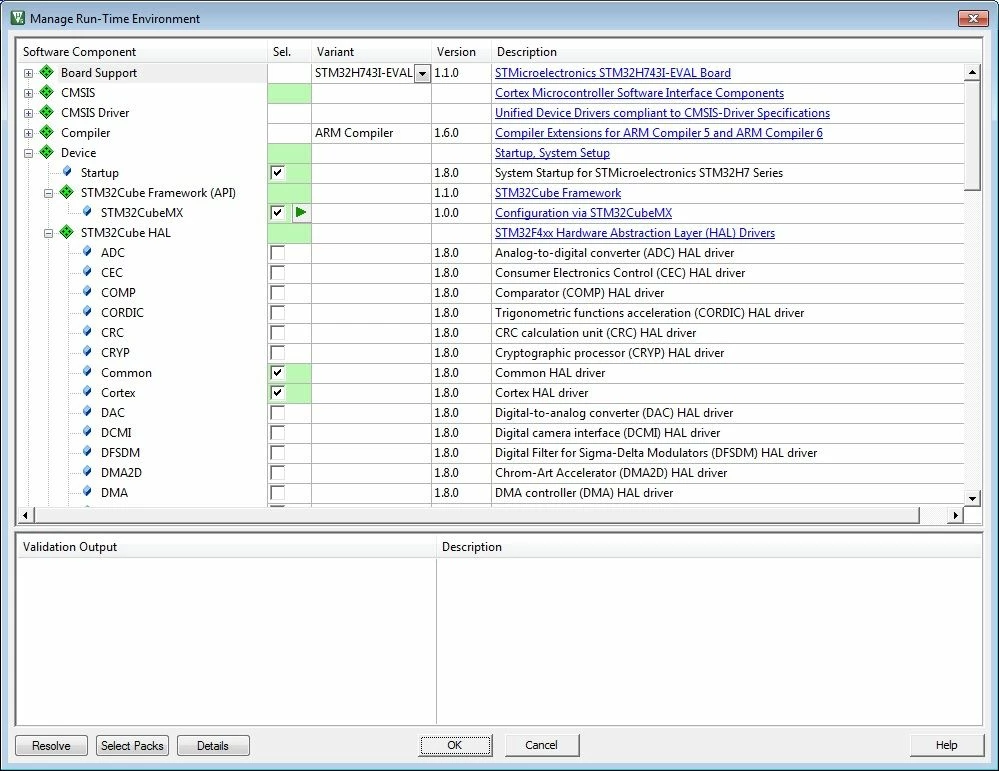Expand the Compiler tree node
This screenshot has height=771, width=999.
[28, 133]
